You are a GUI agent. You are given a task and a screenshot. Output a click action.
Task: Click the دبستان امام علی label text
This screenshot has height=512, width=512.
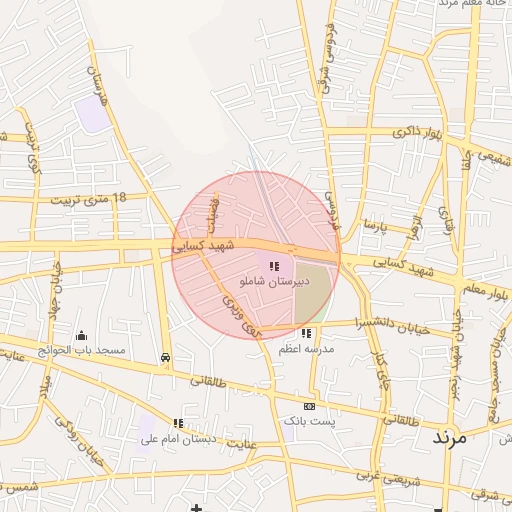tap(178, 439)
